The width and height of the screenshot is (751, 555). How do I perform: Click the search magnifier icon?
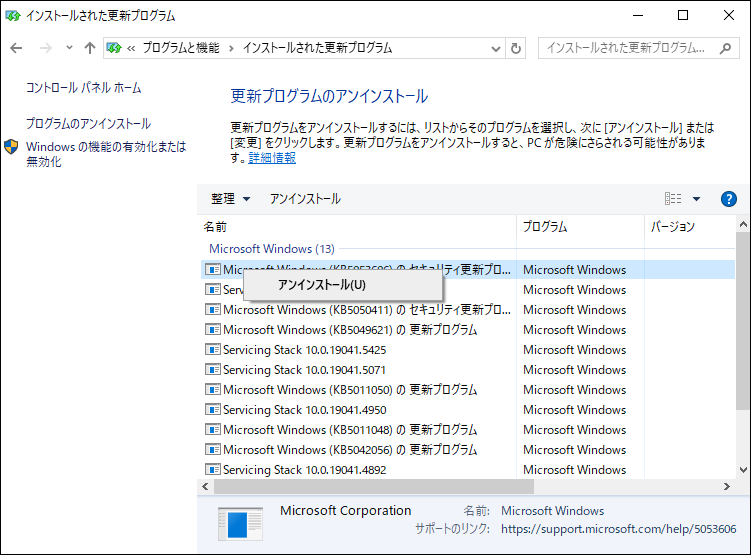tap(726, 48)
